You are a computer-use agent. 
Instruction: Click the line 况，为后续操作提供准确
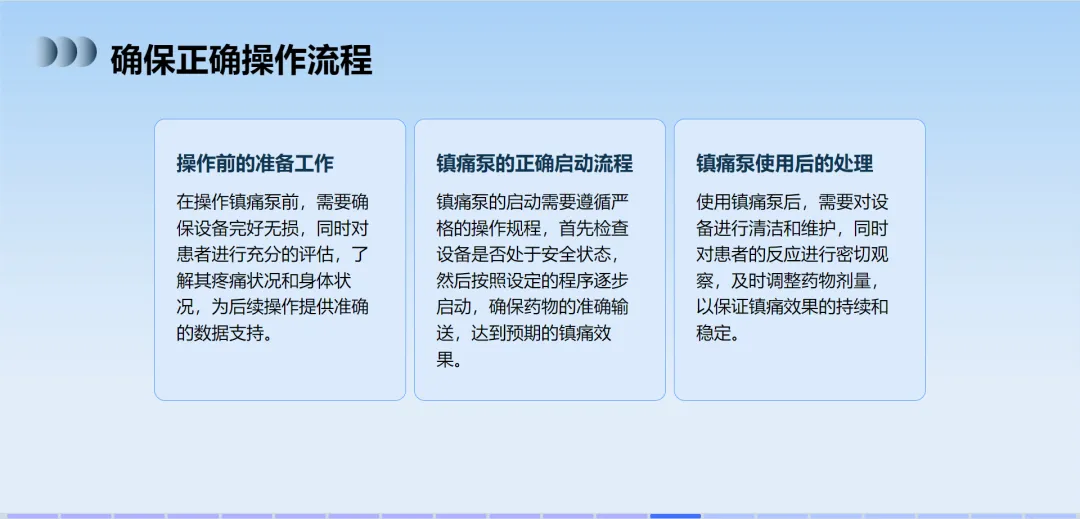[x=273, y=307]
